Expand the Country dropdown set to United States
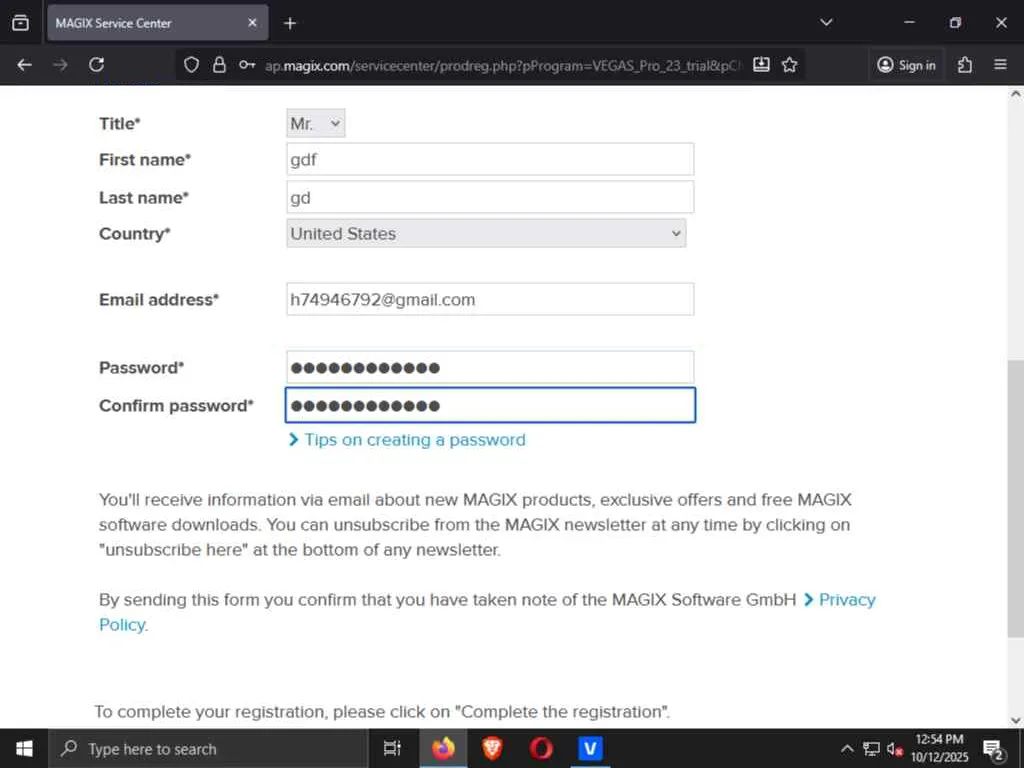This screenshot has height=768, width=1024. [x=486, y=233]
